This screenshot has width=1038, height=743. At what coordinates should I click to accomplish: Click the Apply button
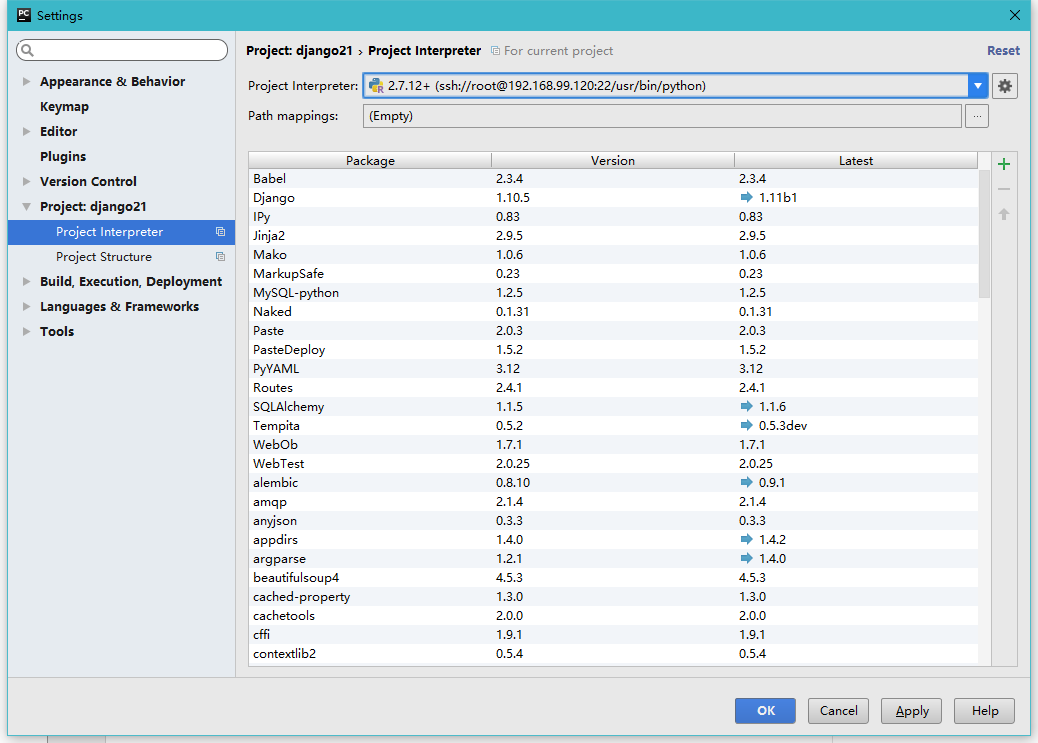click(x=911, y=711)
